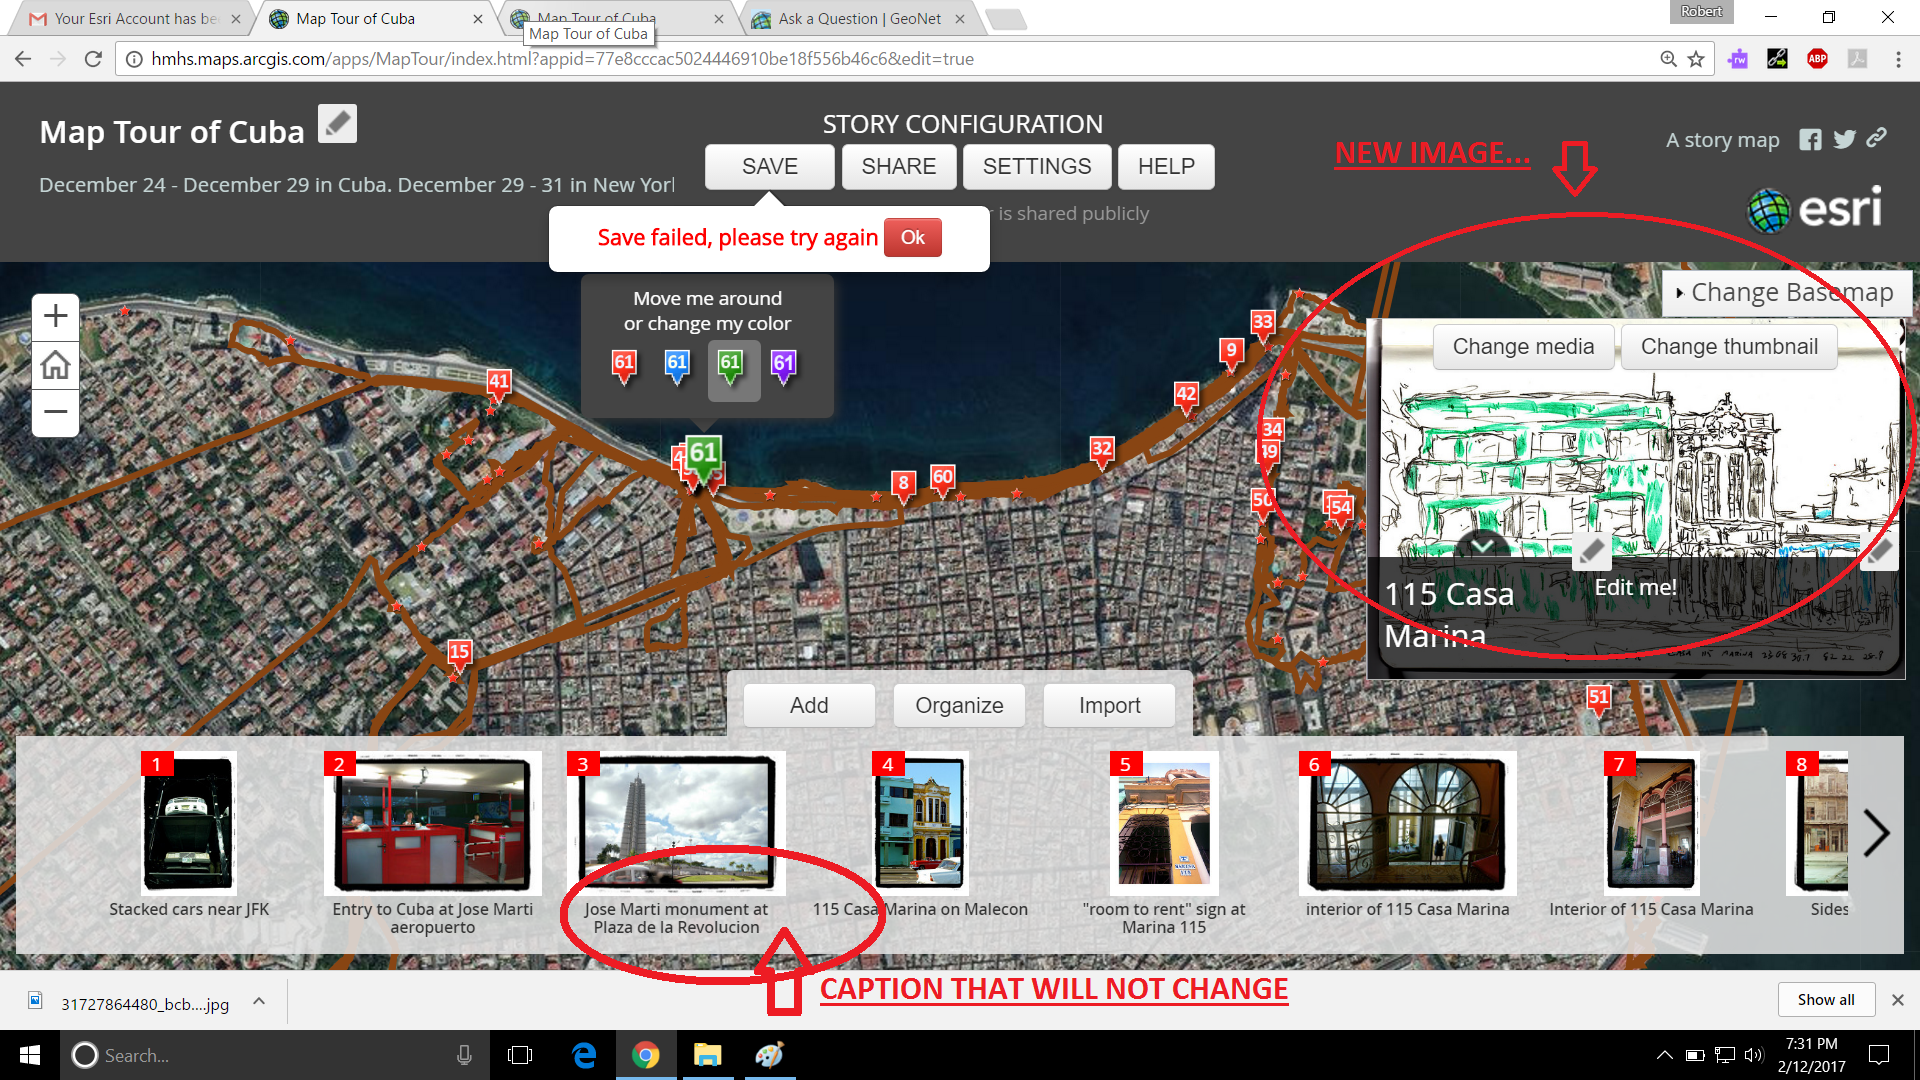The height and width of the screenshot is (1080, 1920).
Task: Add a new tour point
Action: (809, 706)
